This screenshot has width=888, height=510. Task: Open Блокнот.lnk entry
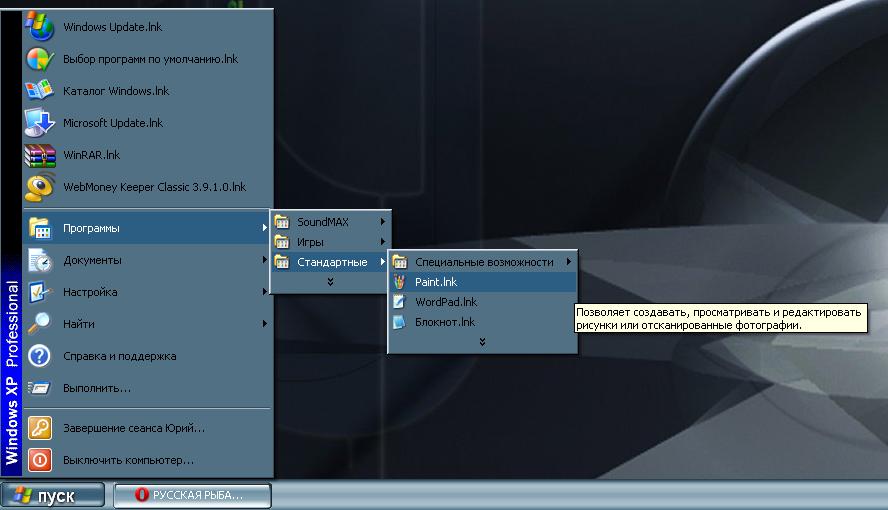click(483, 322)
